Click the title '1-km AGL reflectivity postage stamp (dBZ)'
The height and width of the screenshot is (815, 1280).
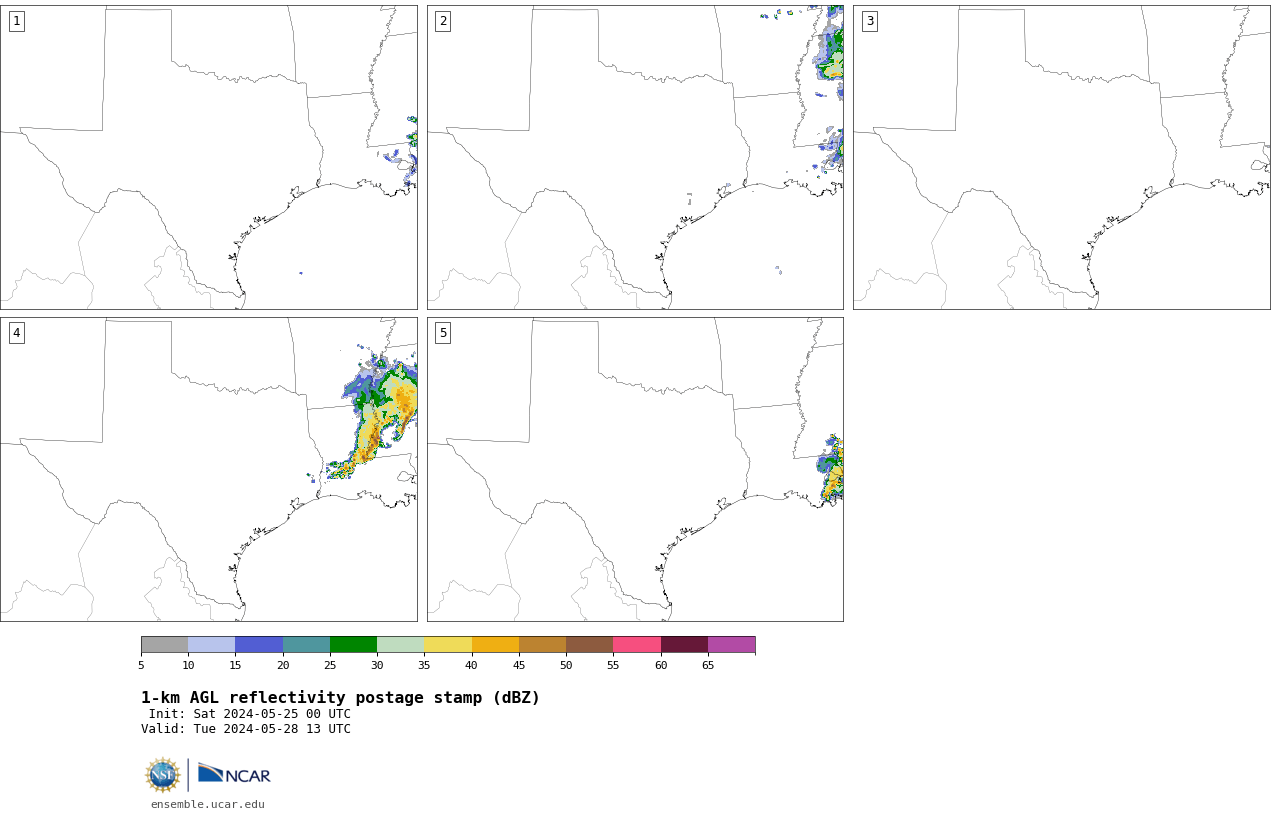coord(340,698)
